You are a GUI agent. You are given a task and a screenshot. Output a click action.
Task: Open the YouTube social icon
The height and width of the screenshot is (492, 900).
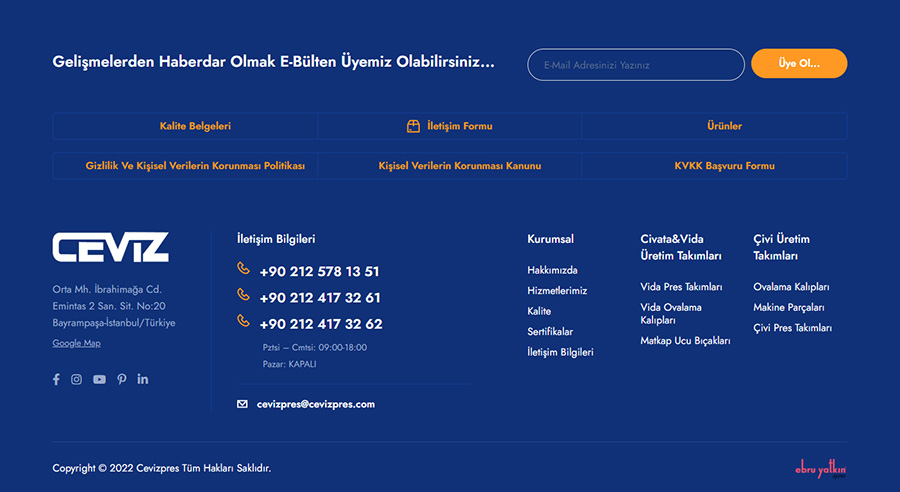coord(99,379)
